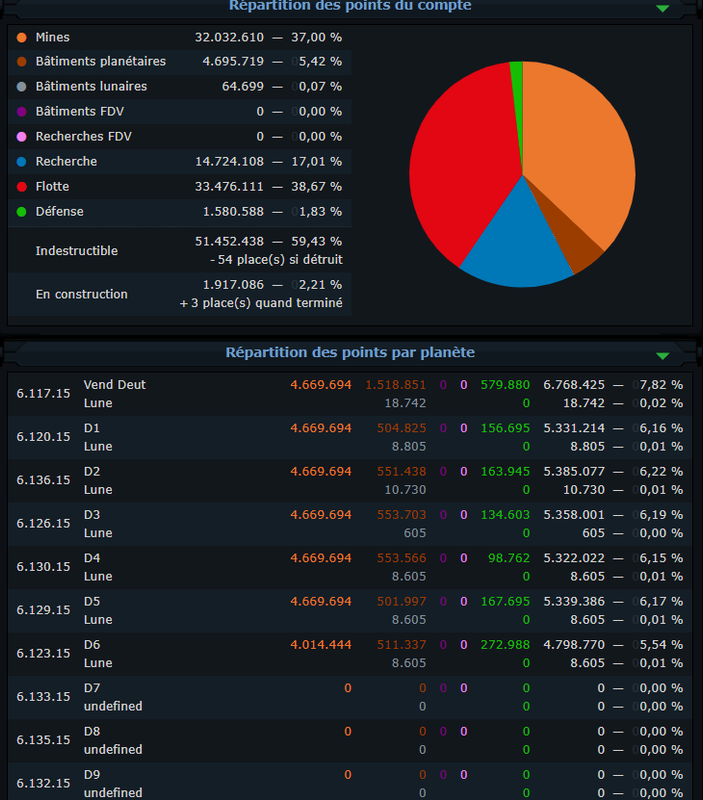Click coordinates 6.120.15
This screenshot has width=703, height=800.
[43, 437]
